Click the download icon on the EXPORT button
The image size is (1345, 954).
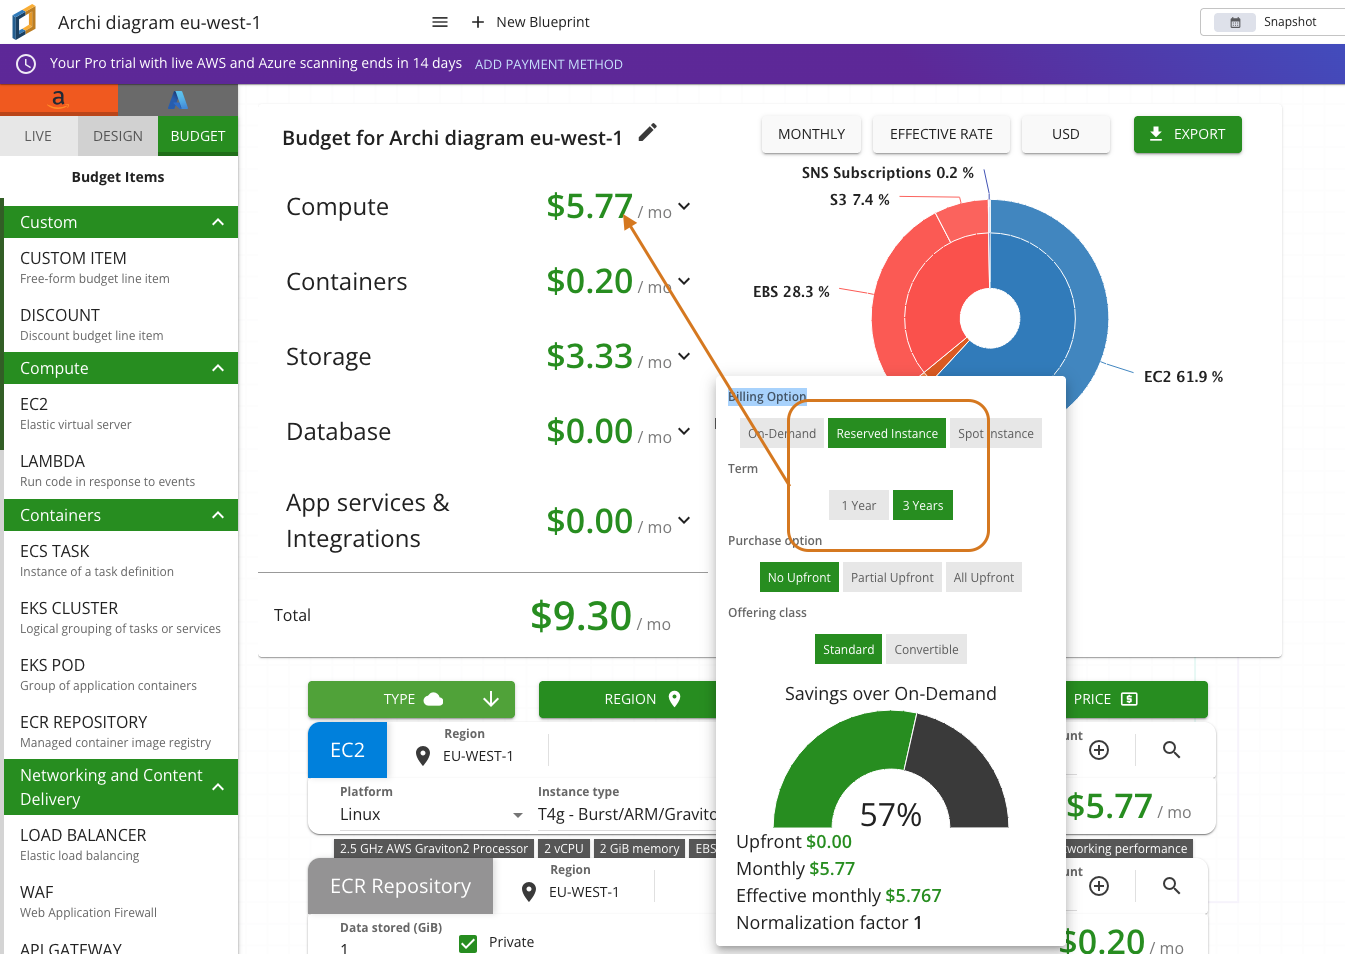[1156, 134]
